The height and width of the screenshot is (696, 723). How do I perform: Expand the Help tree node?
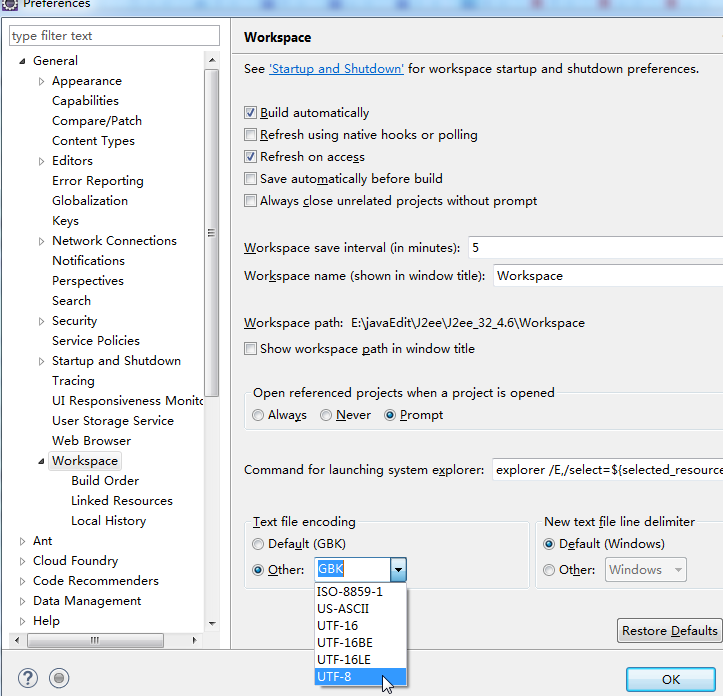coord(22,621)
